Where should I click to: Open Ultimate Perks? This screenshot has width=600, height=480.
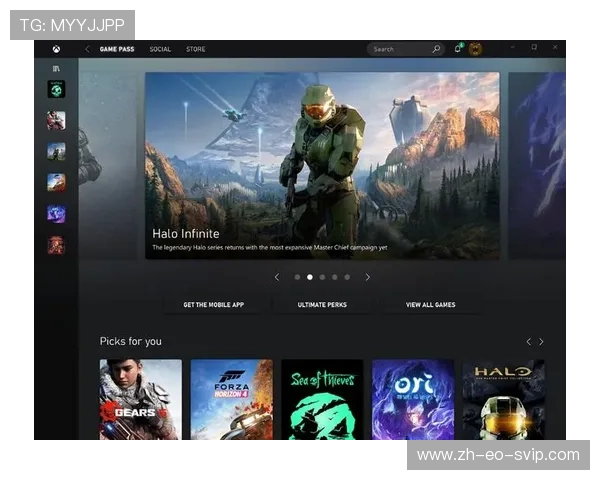click(322, 304)
